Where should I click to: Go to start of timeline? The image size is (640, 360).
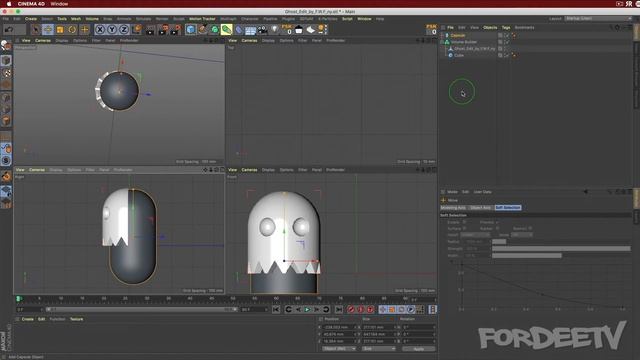(276, 310)
